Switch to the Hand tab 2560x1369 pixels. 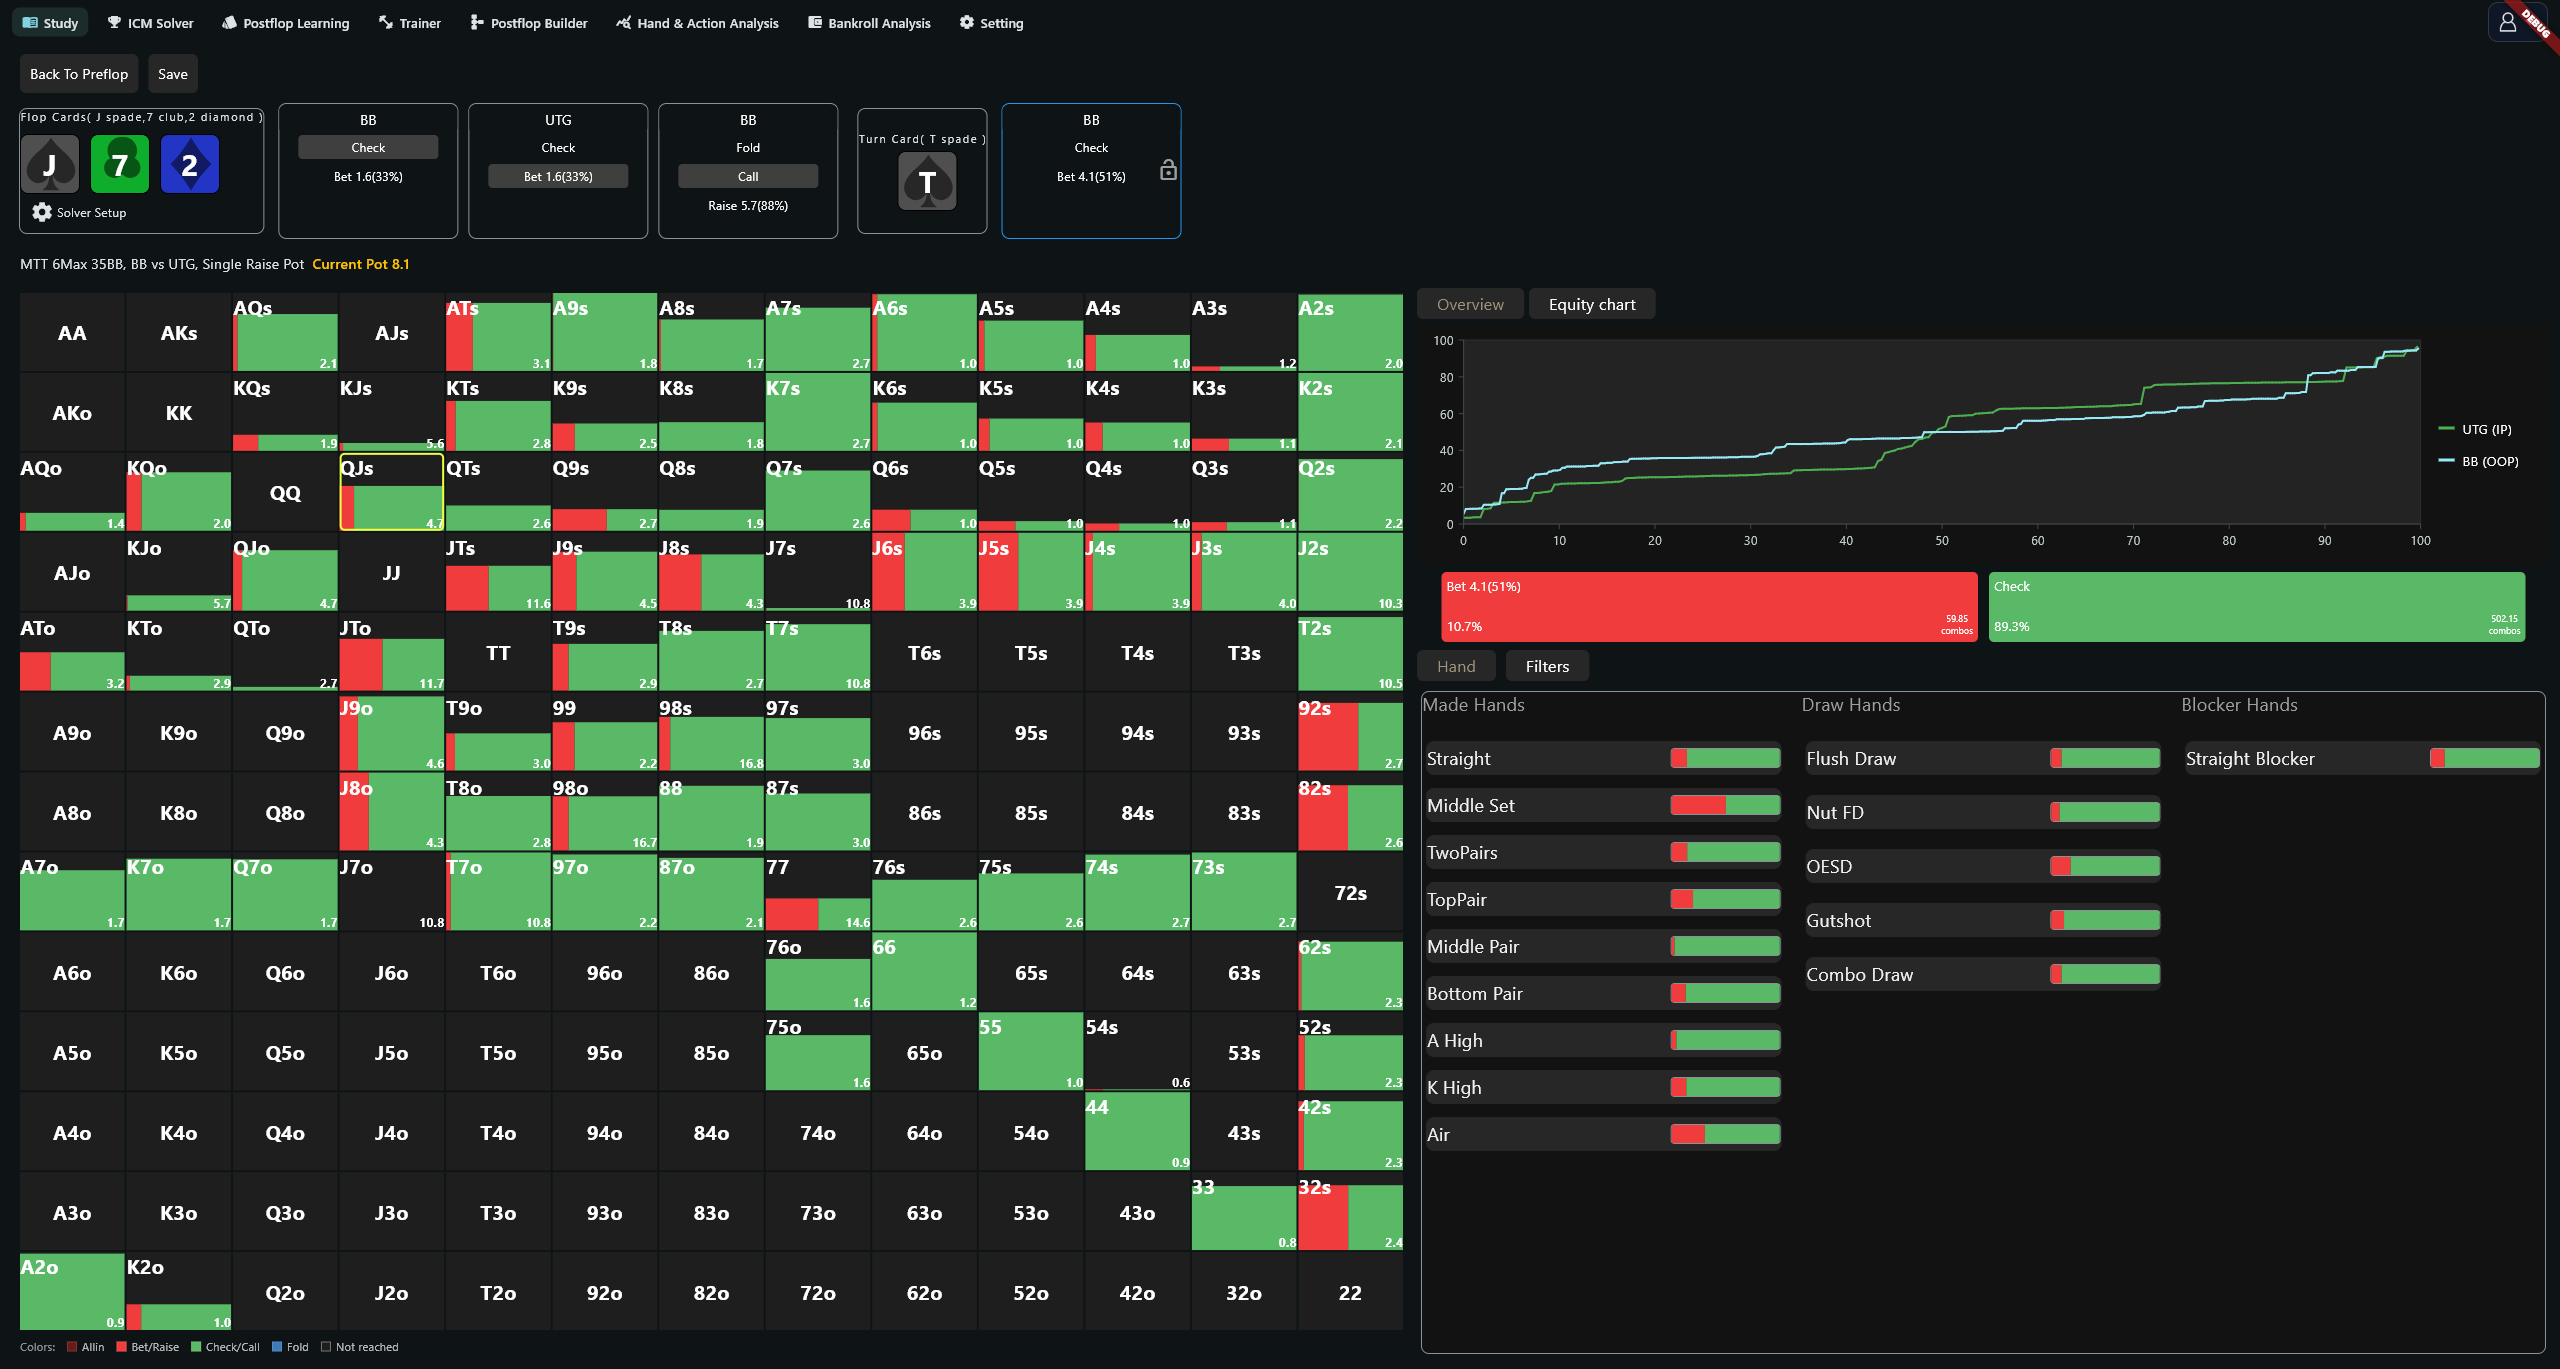click(1456, 666)
